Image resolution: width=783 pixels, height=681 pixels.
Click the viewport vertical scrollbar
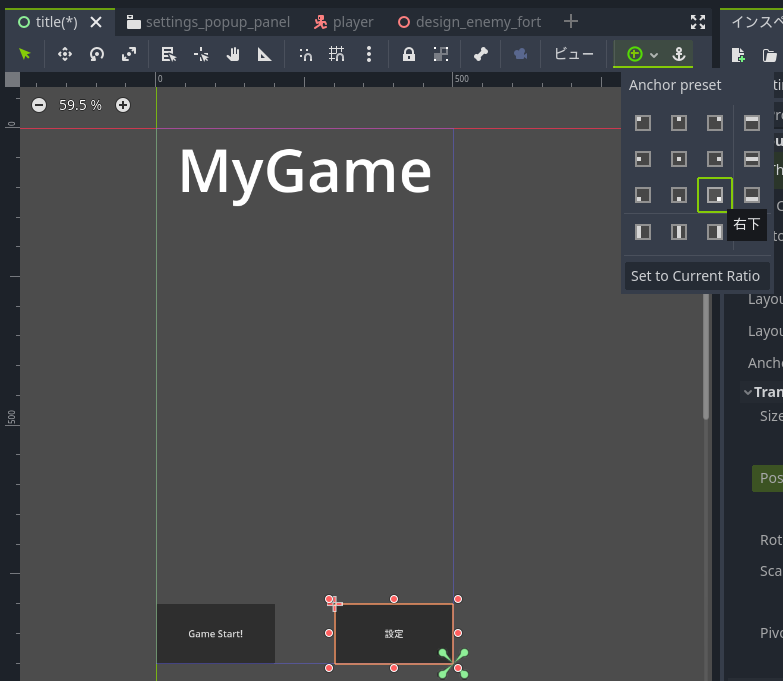(706, 356)
